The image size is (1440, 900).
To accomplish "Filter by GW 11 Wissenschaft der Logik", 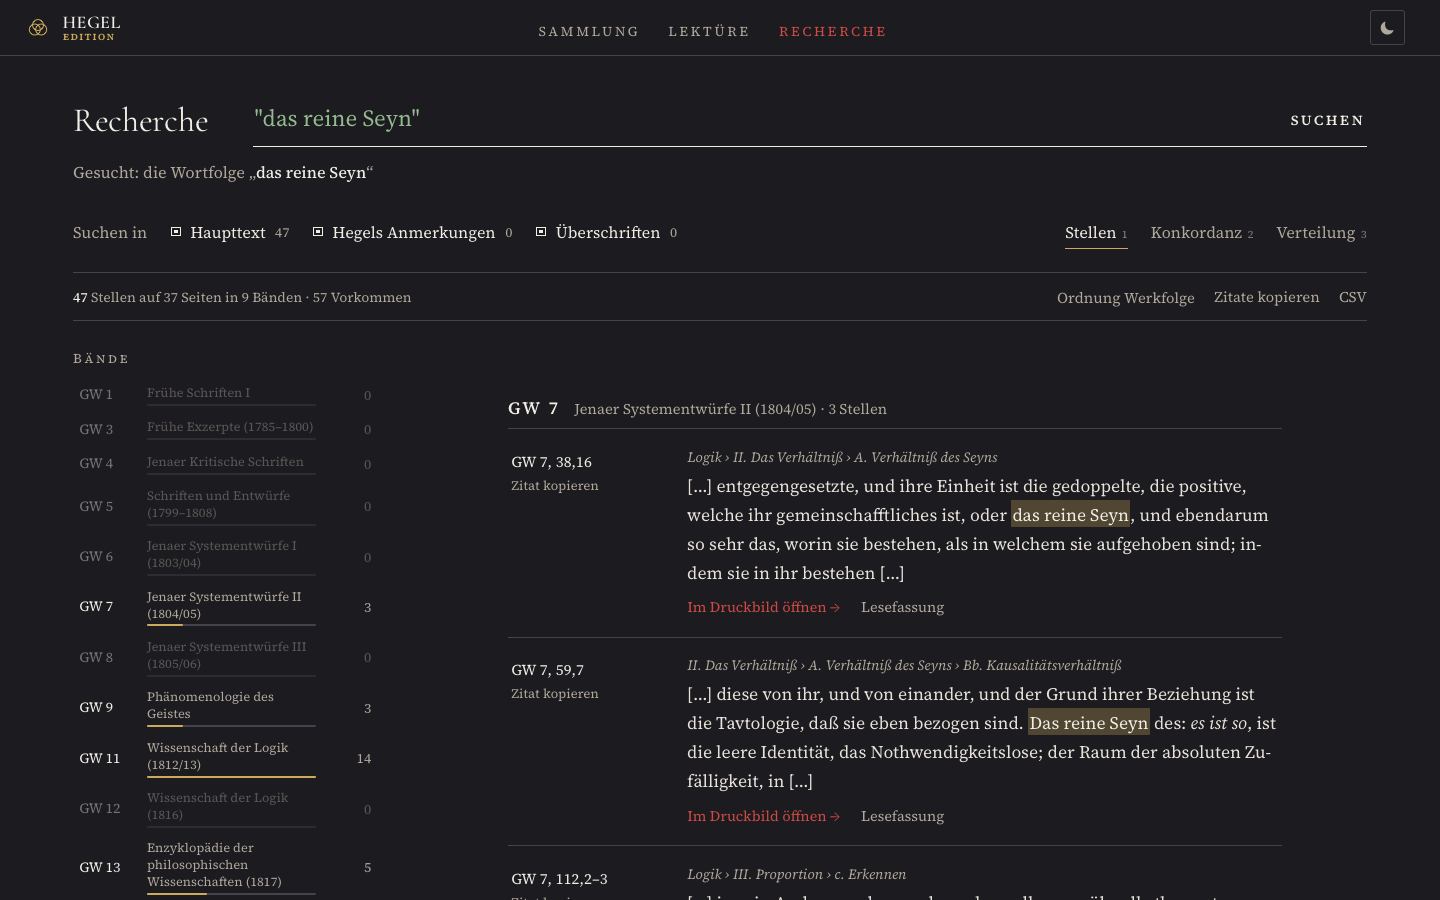I will 226,758.
